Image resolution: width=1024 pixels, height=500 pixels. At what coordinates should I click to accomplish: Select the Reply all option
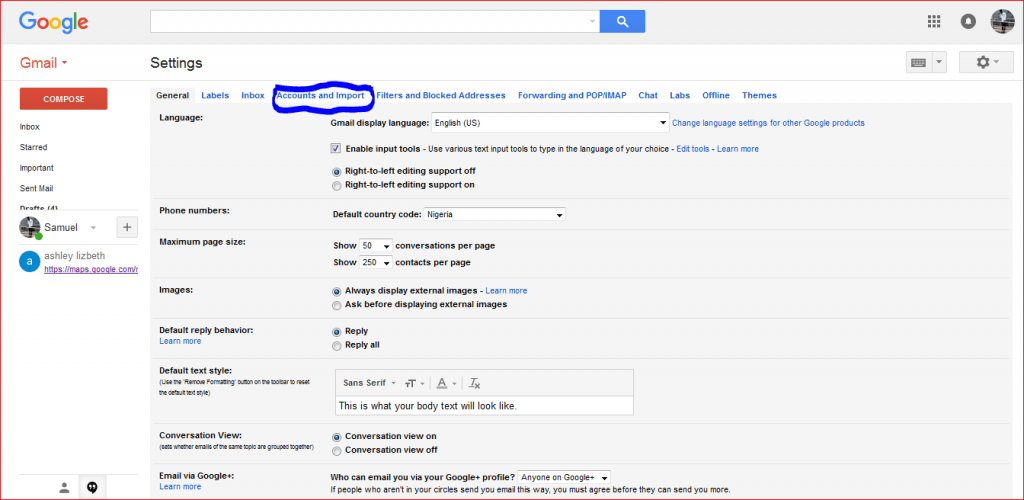(x=336, y=345)
